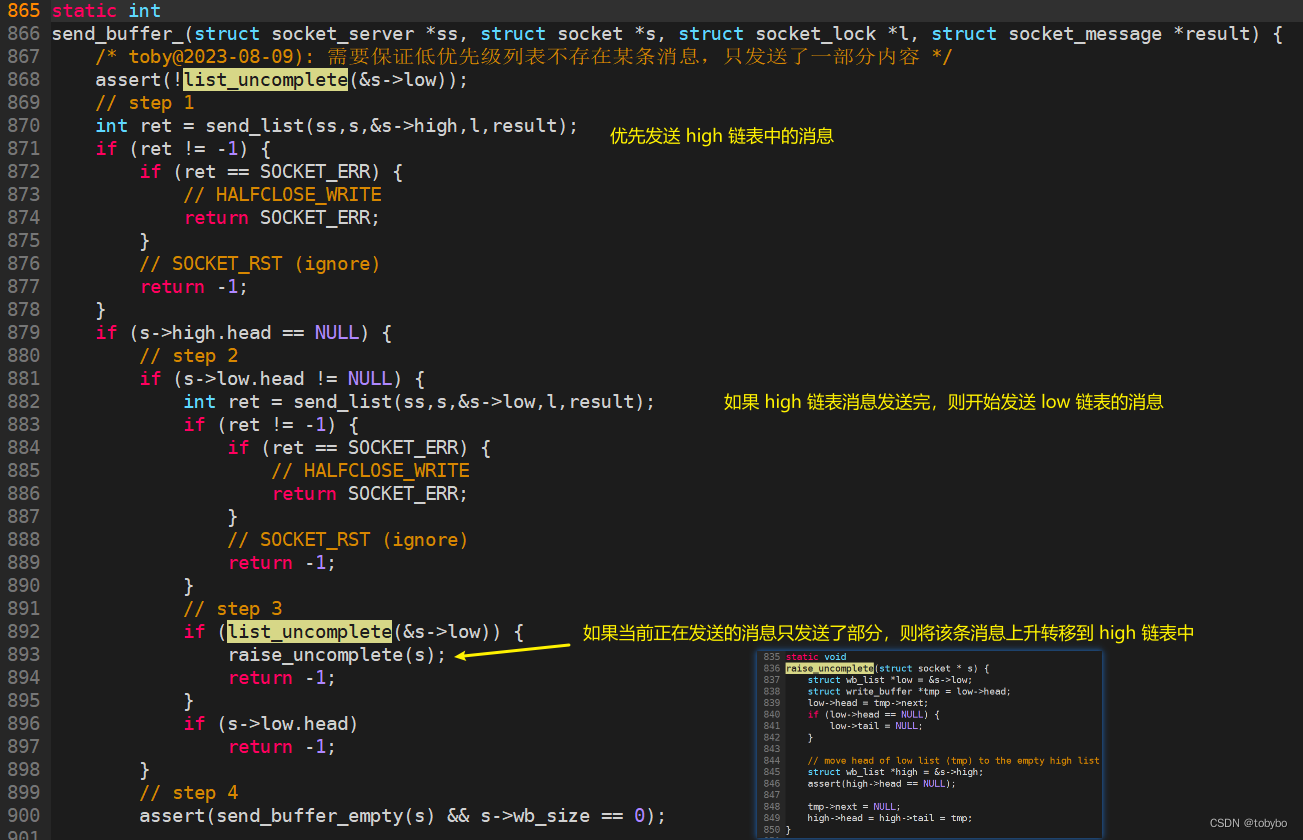
Task: Click 'if (ret != -1) {' on line 883
Action: [271, 425]
